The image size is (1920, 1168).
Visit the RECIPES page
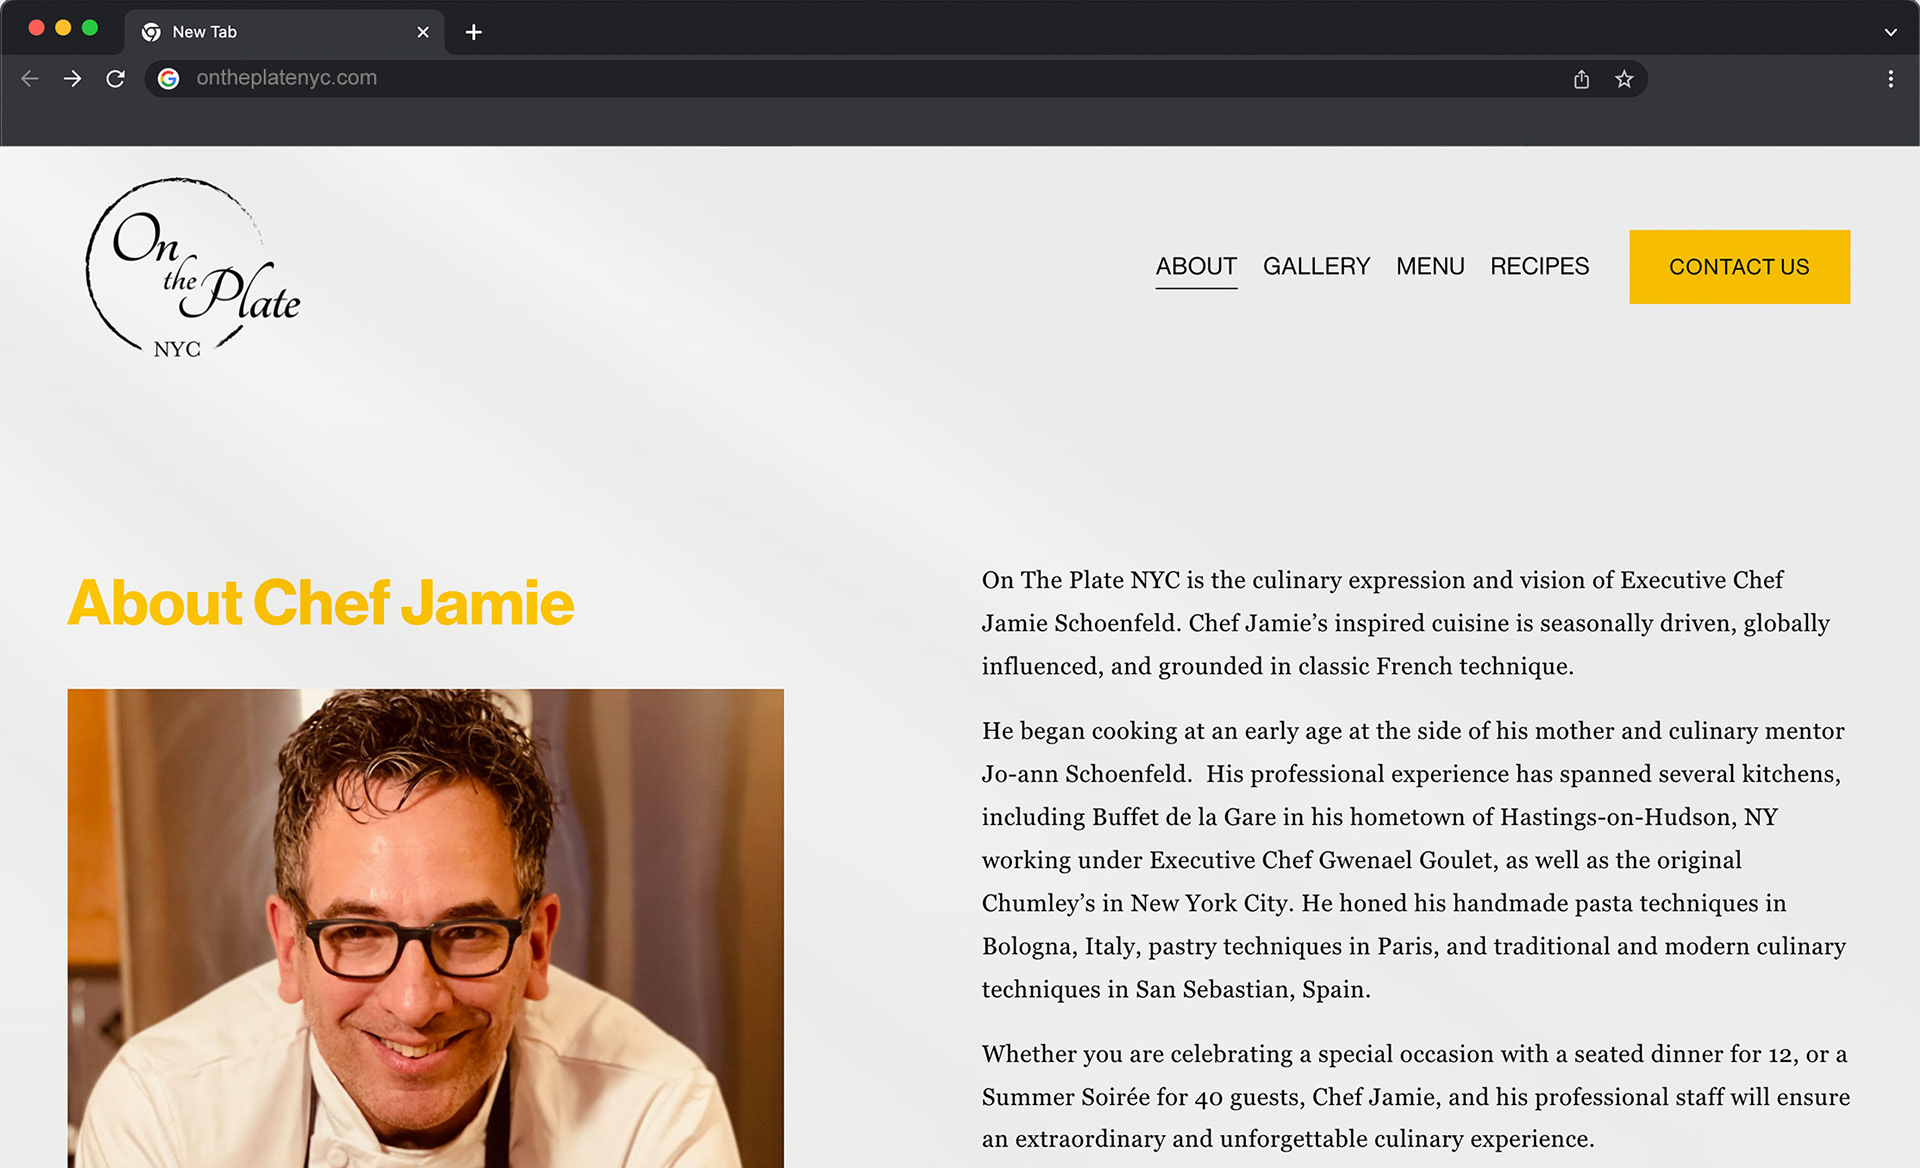pos(1539,267)
